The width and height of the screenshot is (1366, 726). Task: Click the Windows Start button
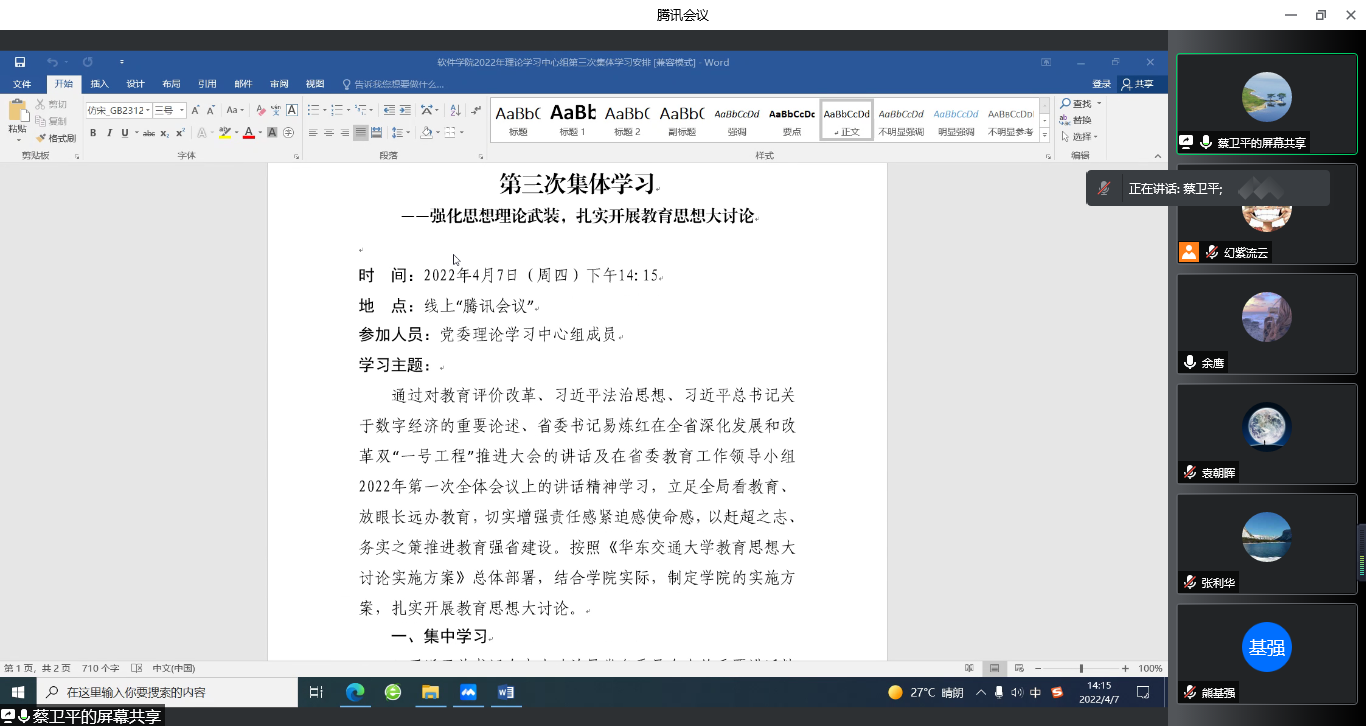click(18, 692)
